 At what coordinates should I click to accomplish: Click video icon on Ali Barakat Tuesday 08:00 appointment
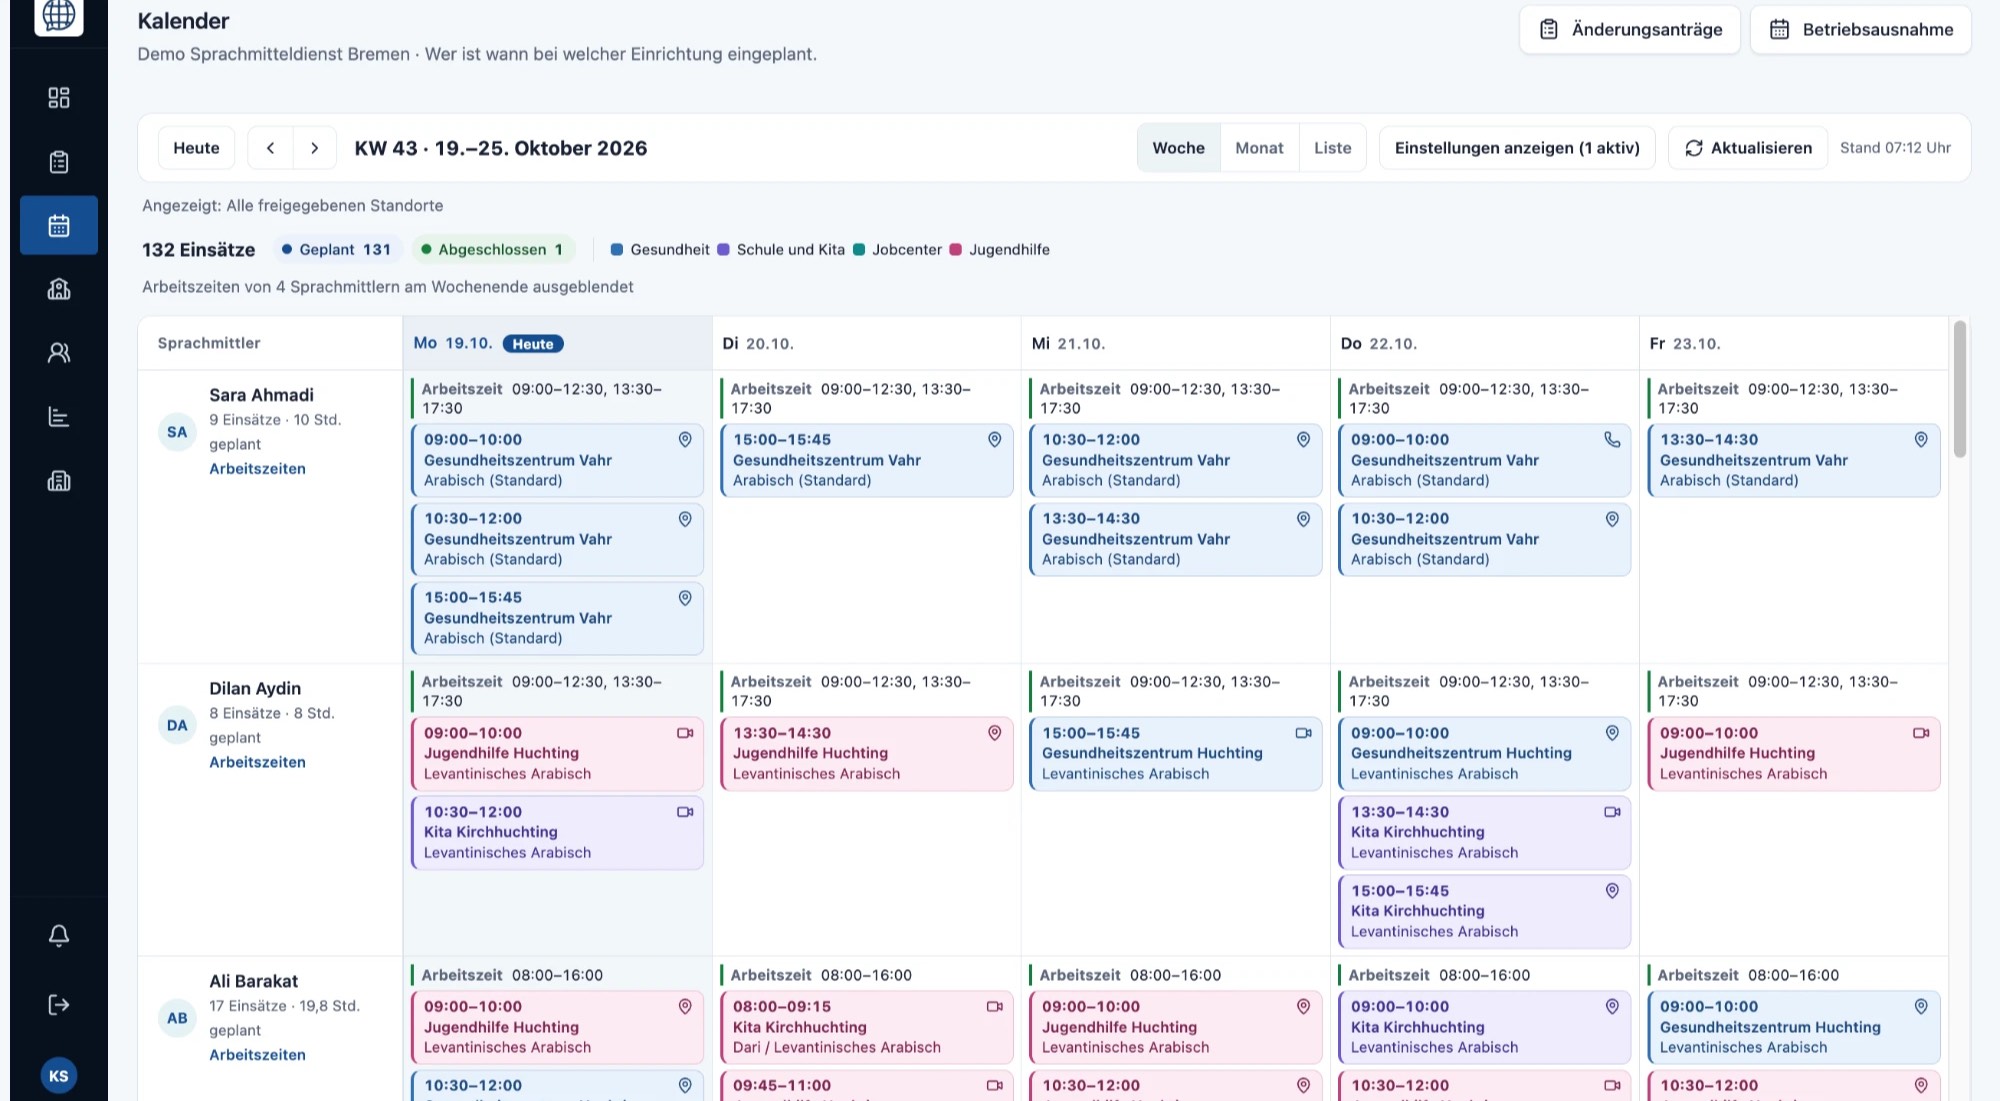(994, 1007)
